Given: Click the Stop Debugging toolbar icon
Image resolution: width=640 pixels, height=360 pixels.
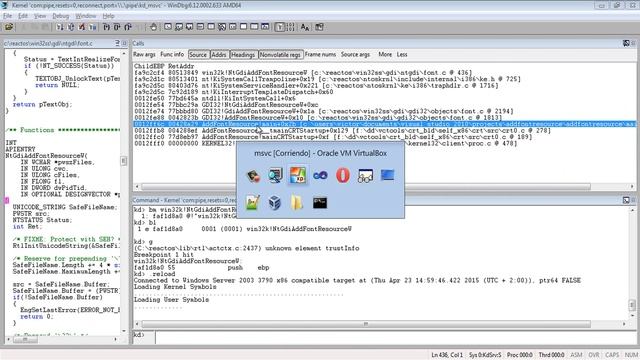Looking at the screenshot, I should [82, 27].
